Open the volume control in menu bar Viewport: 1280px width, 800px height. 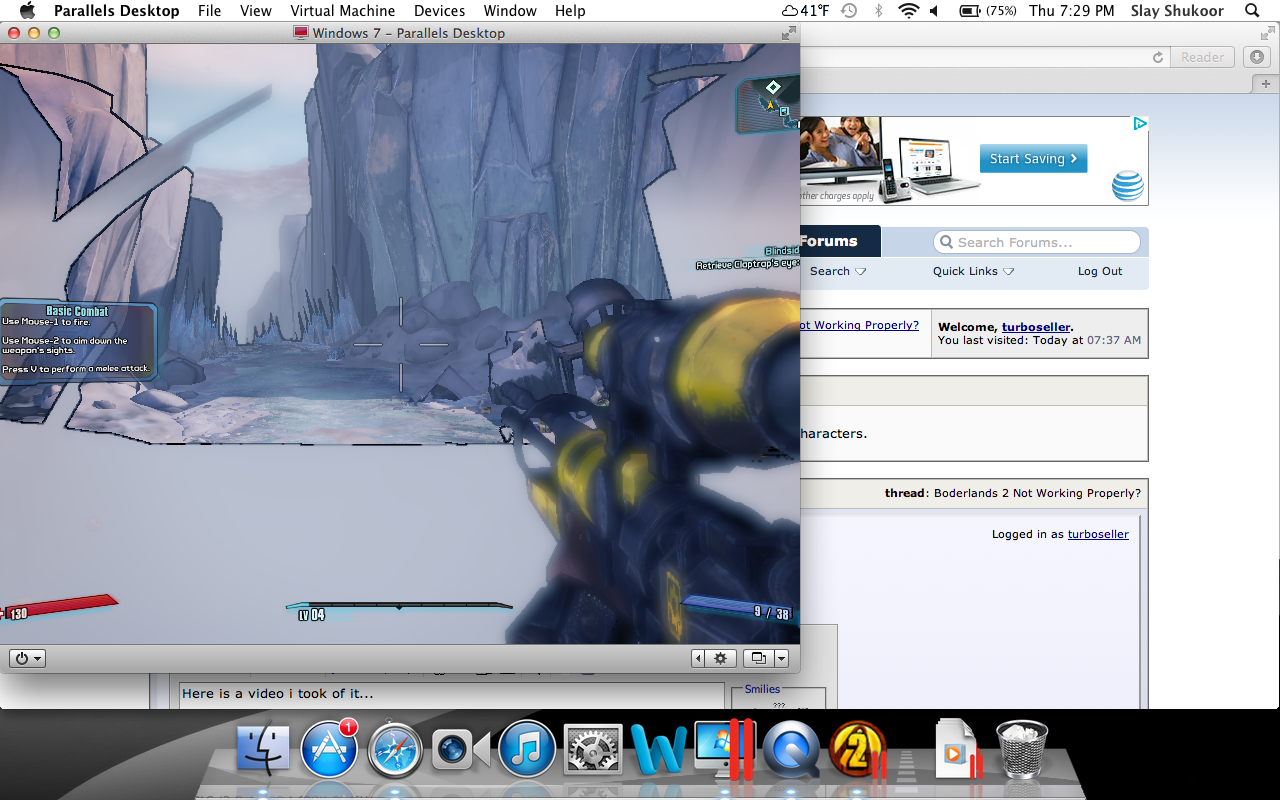pos(935,11)
